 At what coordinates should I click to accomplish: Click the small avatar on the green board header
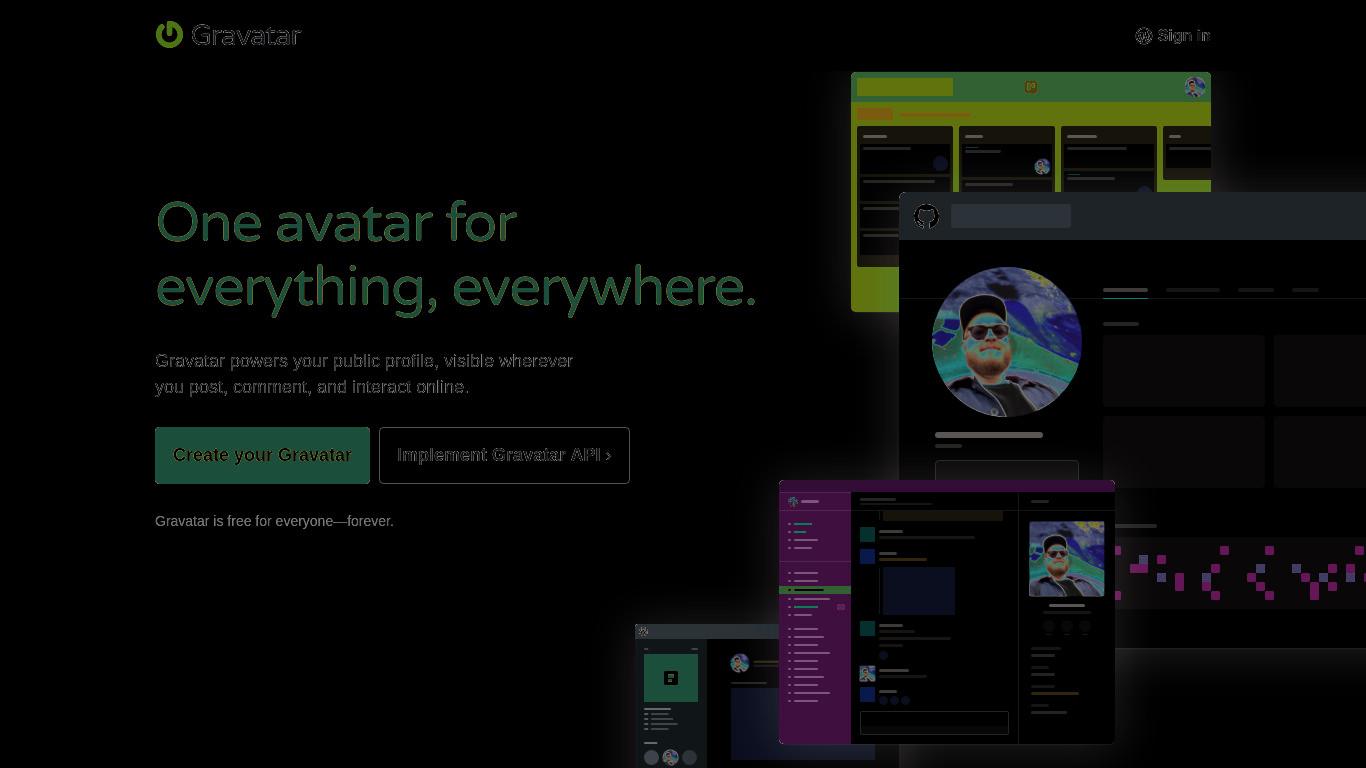1195,87
